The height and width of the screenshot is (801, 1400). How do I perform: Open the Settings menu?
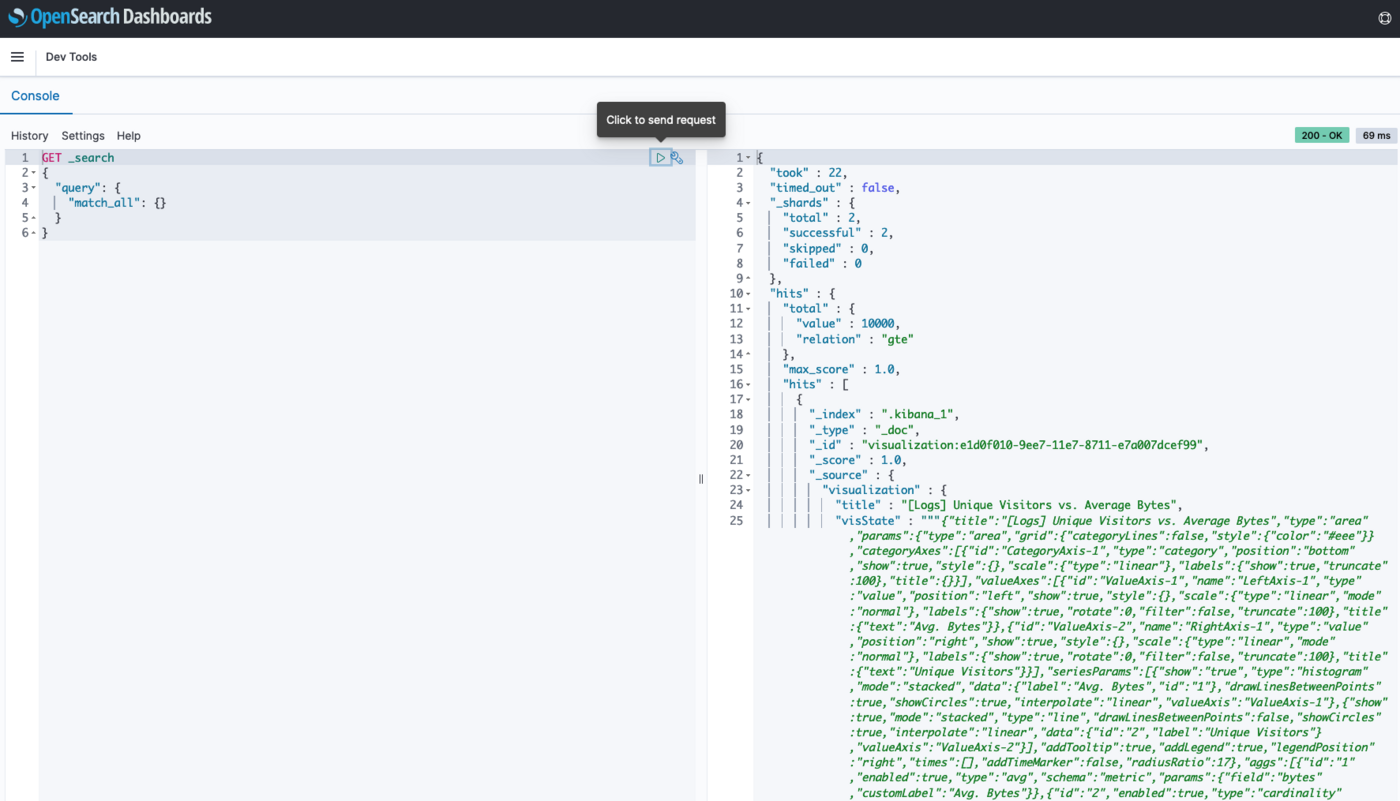[83, 135]
